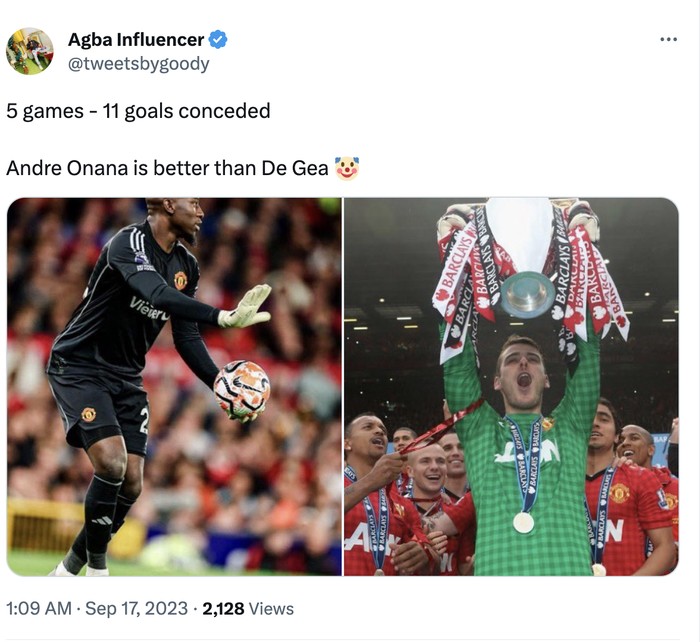Open the three-dot more options menu
The image size is (700, 642).
[668, 40]
